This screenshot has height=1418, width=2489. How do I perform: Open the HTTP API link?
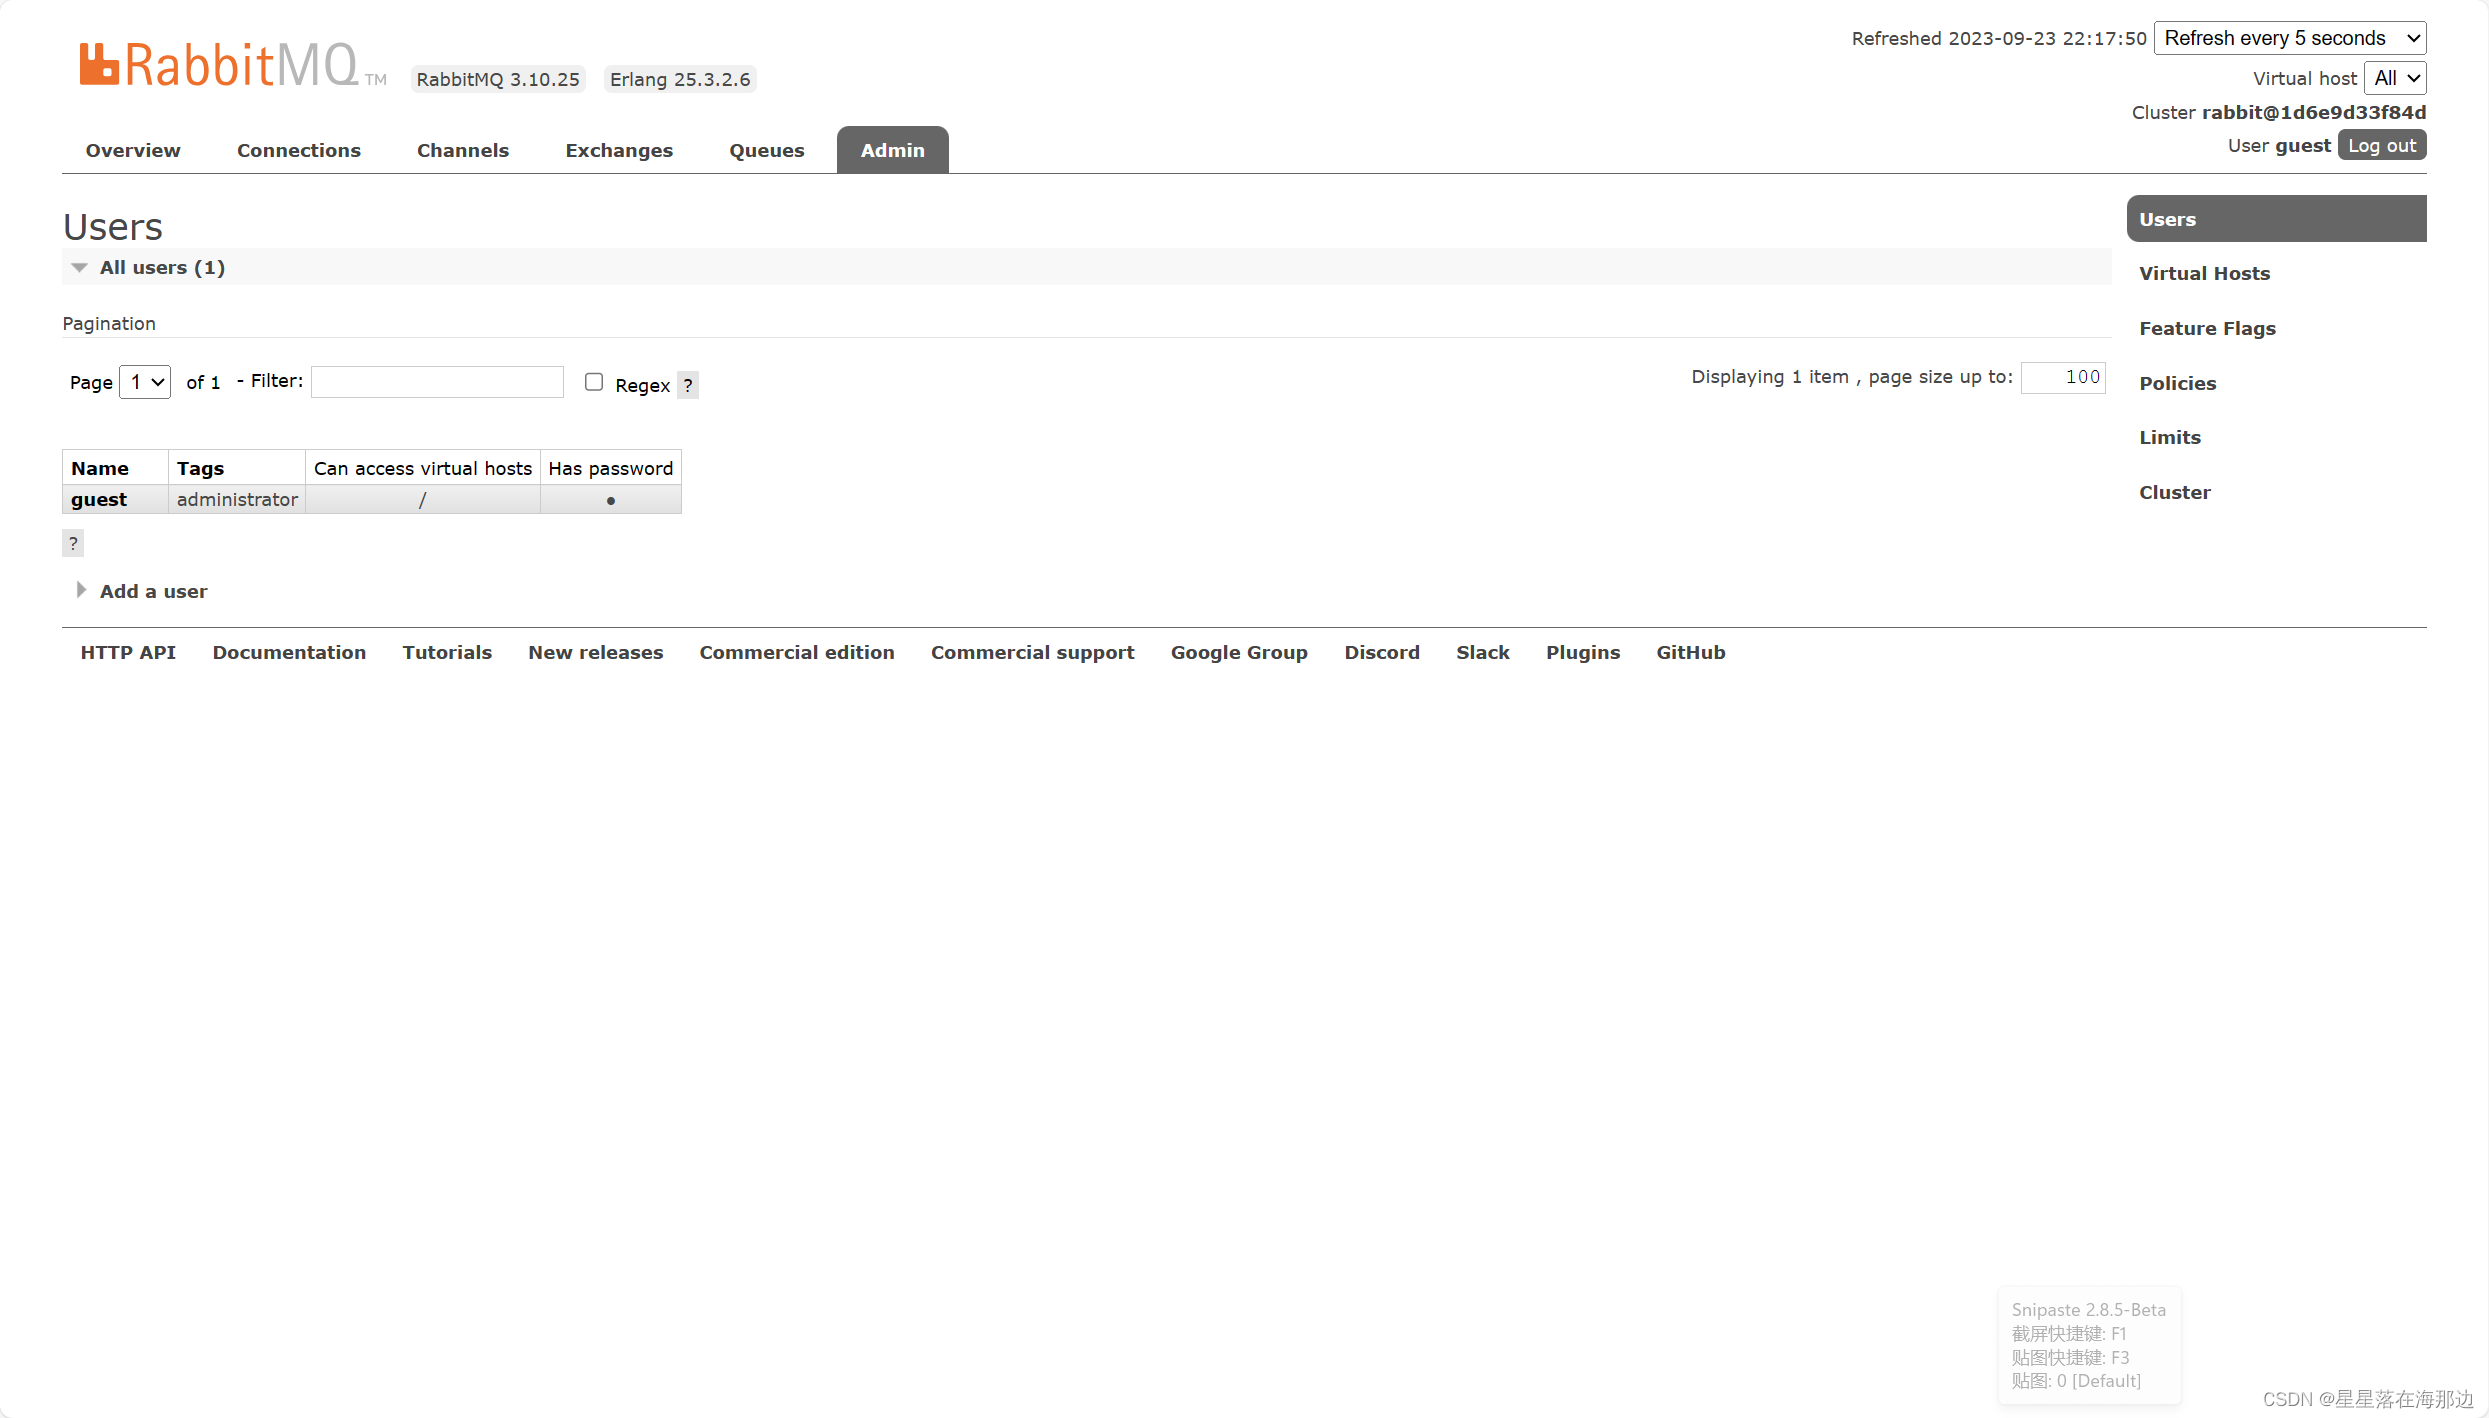tap(128, 652)
